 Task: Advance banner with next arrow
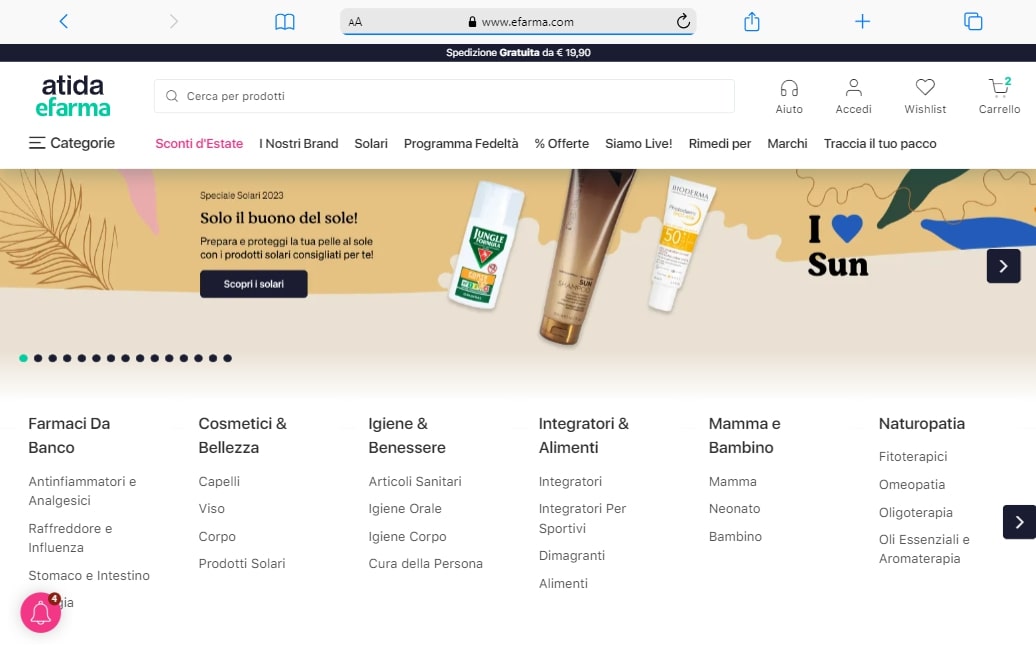click(x=1004, y=266)
